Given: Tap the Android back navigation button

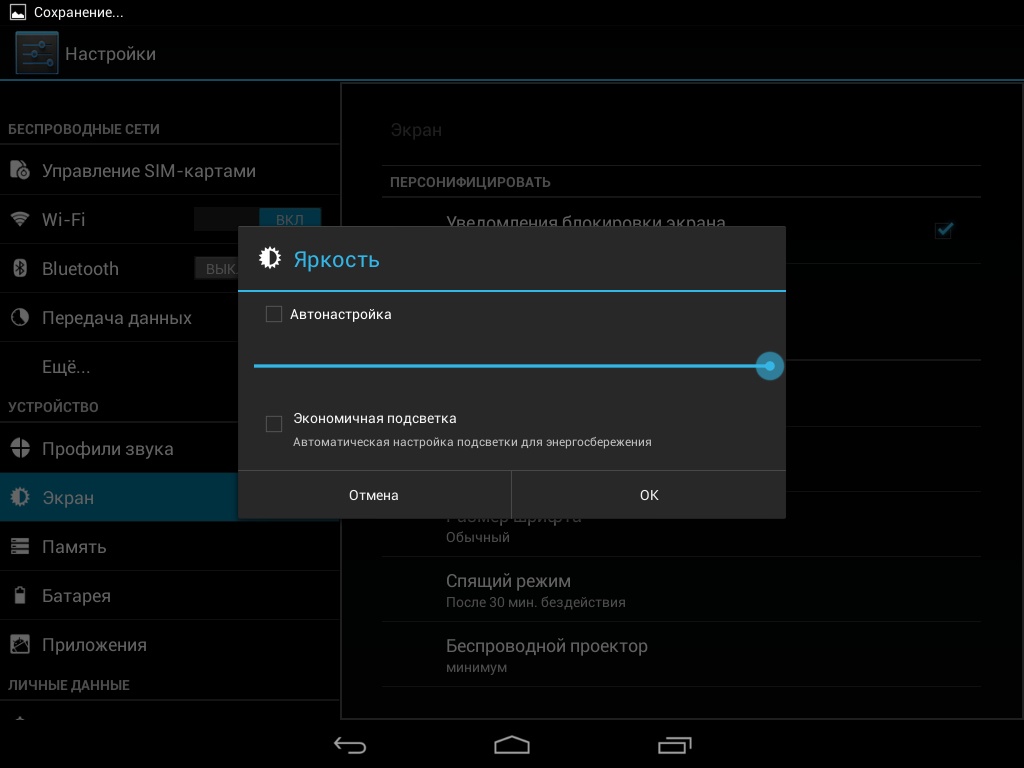Looking at the screenshot, I should (350, 745).
